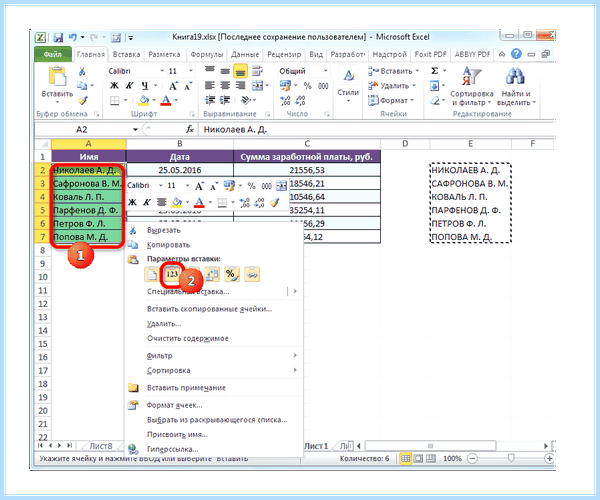Open the Файл tab
Viewport: 600px width, 500px height.
coord(53,54)
